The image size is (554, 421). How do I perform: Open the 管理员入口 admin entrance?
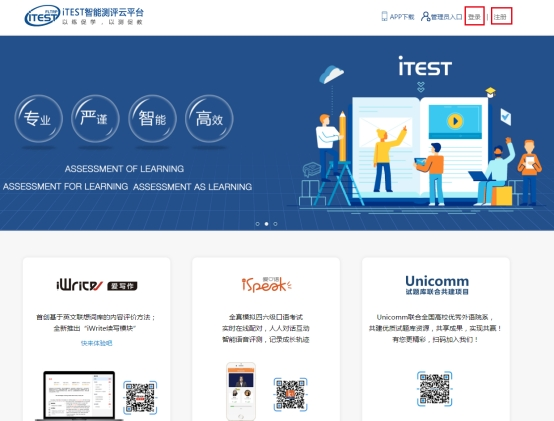click(446, 17)
